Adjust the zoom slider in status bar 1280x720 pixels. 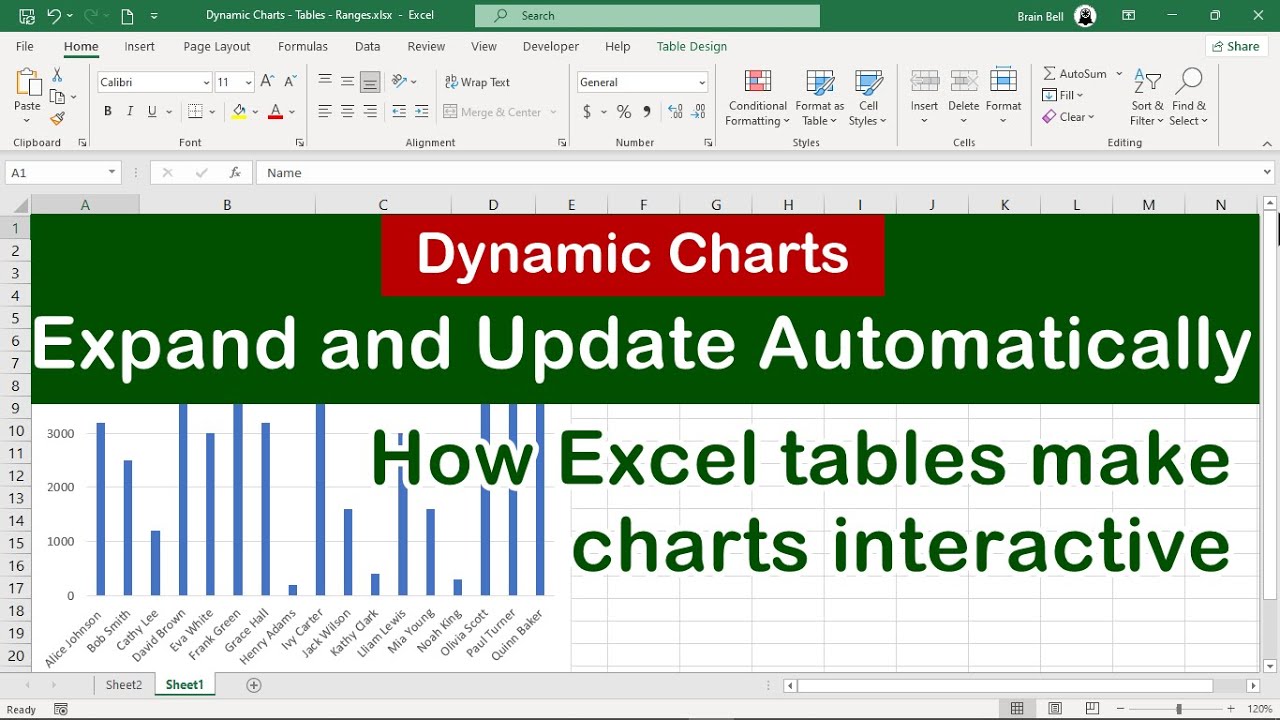[x=1179, y=709]
